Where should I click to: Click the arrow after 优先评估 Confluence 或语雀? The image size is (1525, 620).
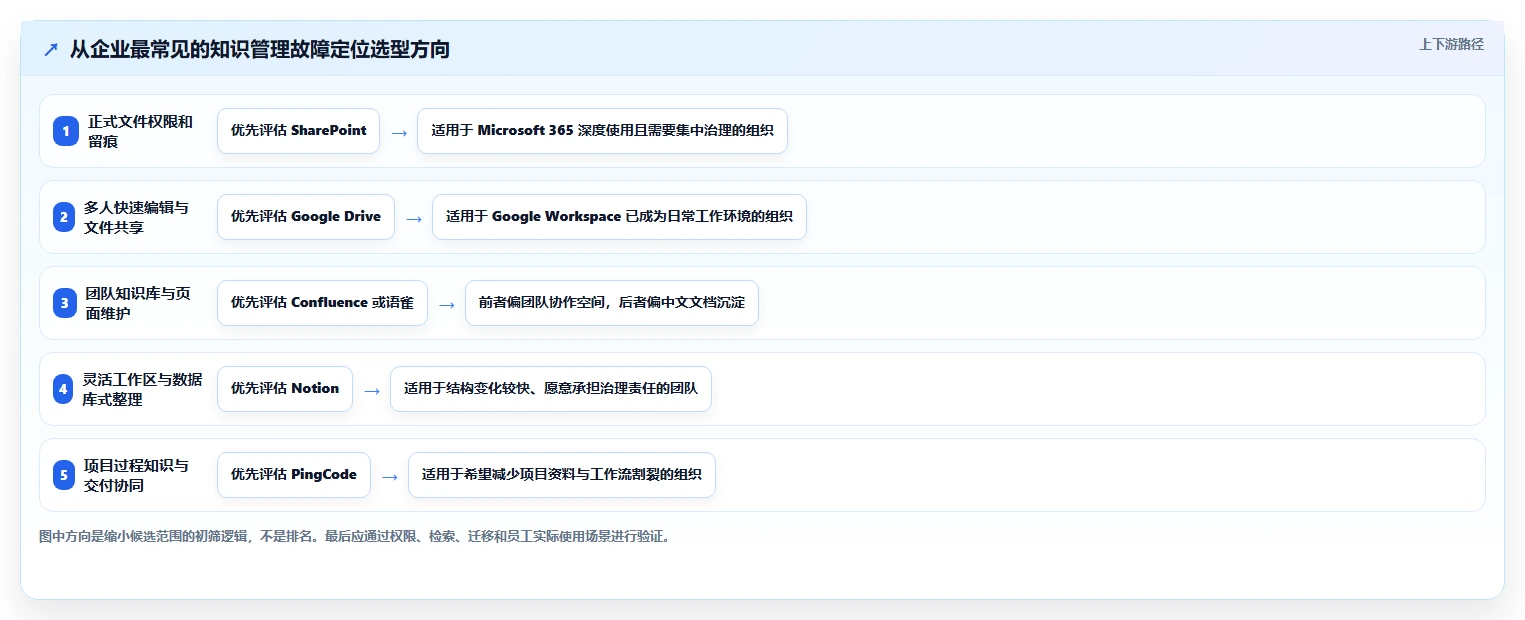447,304
